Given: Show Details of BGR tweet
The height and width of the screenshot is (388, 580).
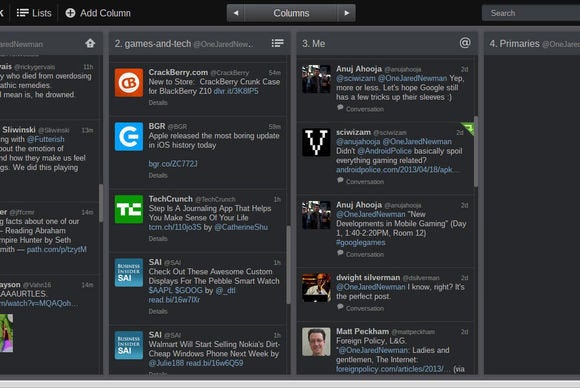Looking at the screenshot, I should click(158, 175).
